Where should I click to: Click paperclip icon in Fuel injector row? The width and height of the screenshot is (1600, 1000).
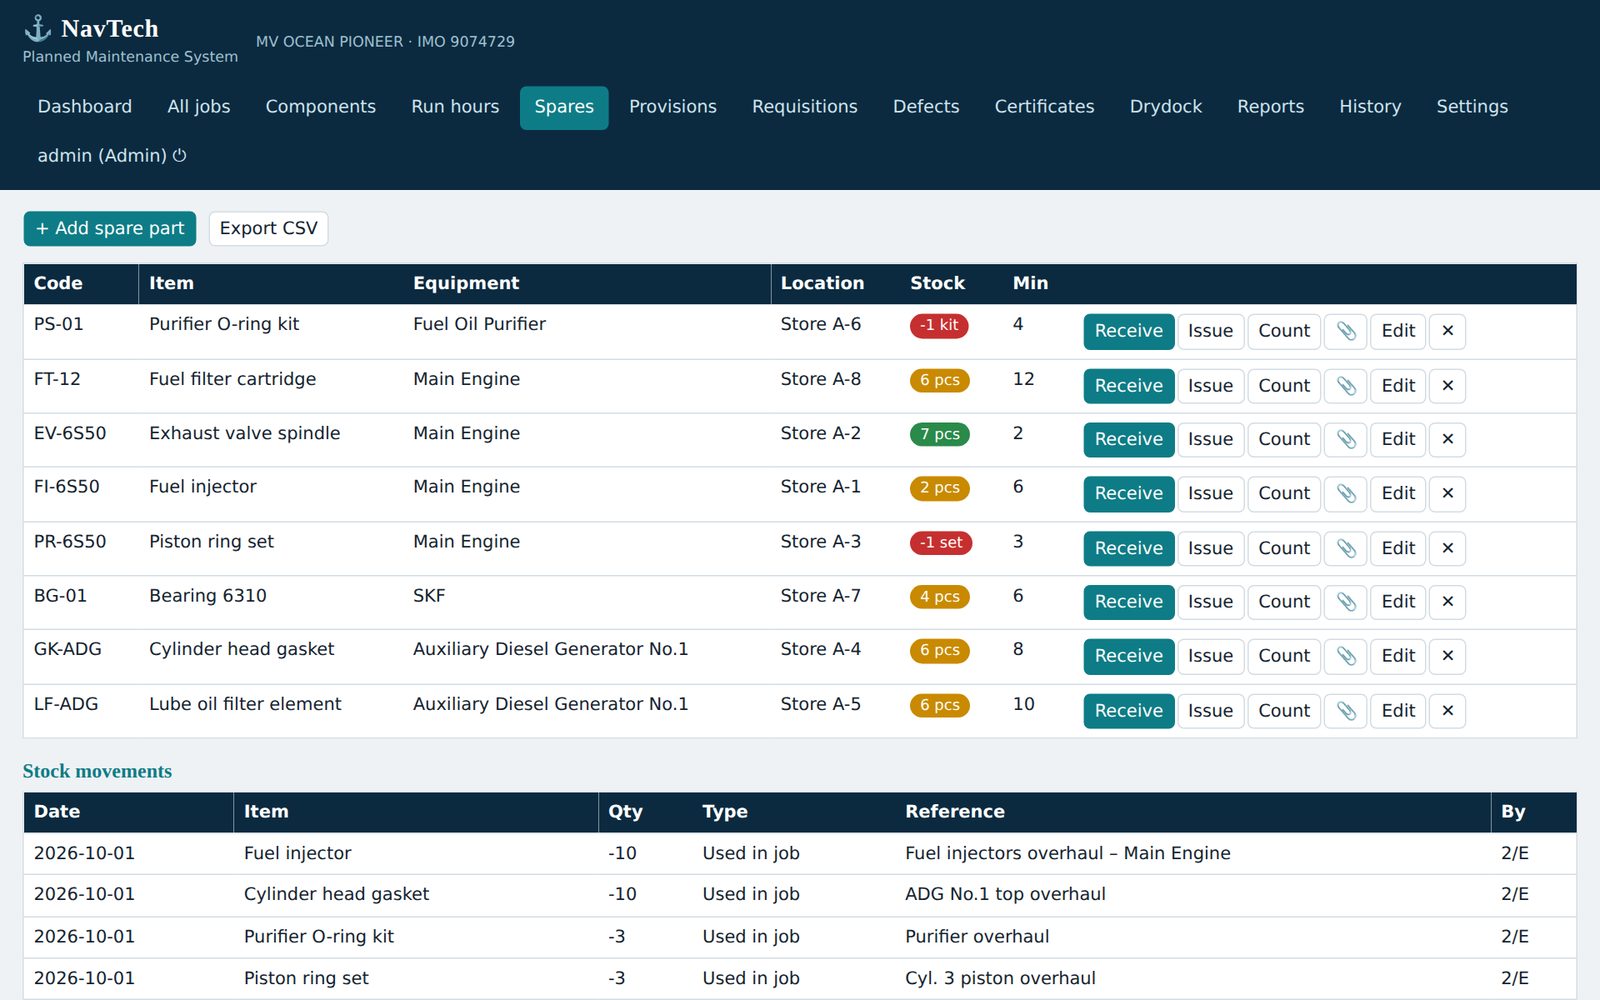tap(1346, 493)
